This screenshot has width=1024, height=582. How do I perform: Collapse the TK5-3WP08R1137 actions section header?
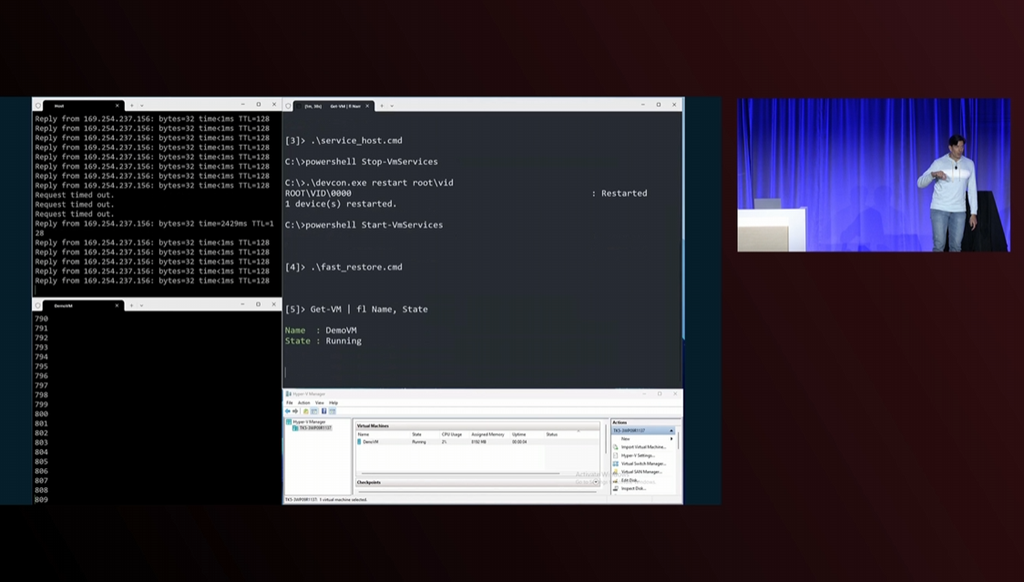(671, 431)
